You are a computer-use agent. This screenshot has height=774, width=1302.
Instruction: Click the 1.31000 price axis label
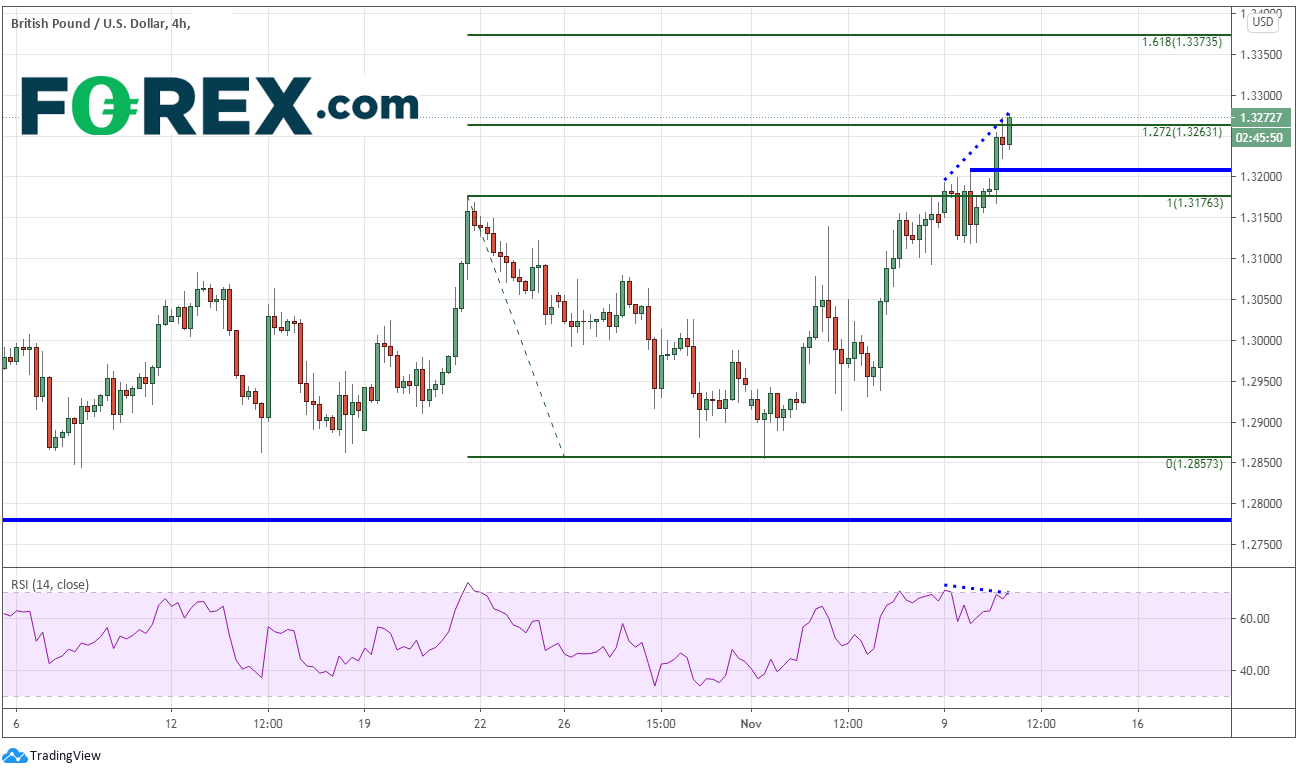1261,259
